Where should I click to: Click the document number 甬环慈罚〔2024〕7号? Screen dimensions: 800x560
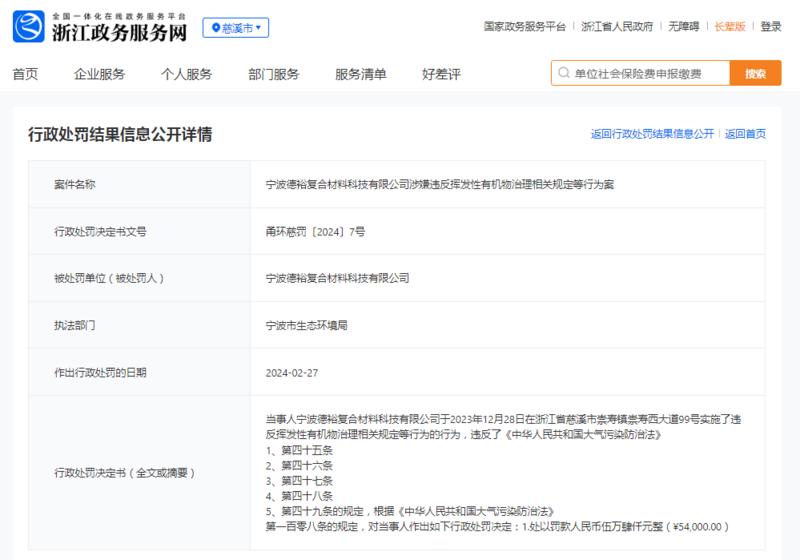click(315, 232)
